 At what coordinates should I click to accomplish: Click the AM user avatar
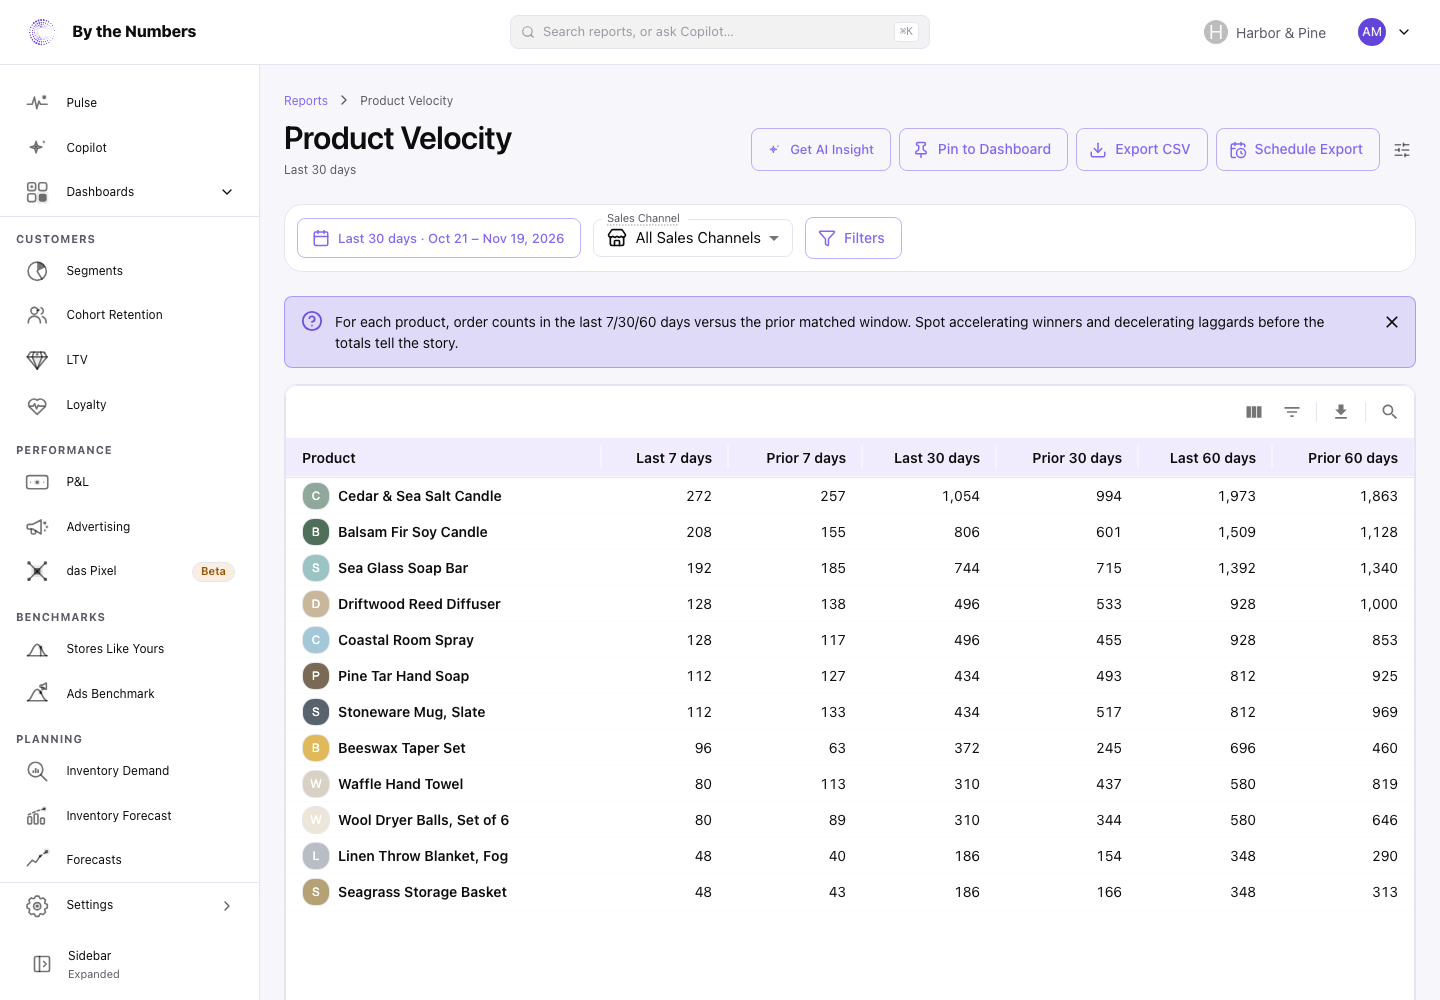(x=1372, y=32)
